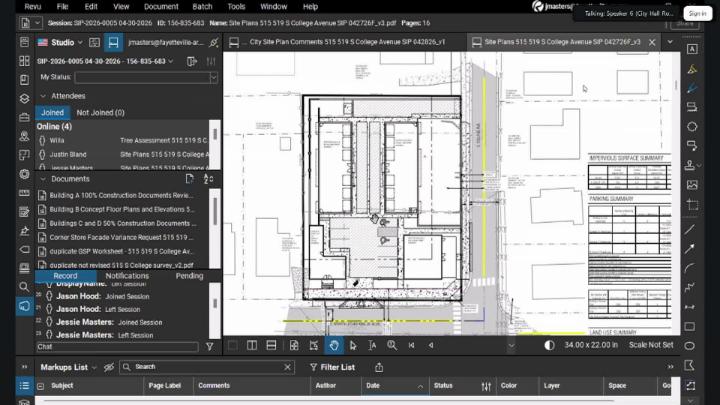Select the Joined attendees tab

click(x=52, y=112)
